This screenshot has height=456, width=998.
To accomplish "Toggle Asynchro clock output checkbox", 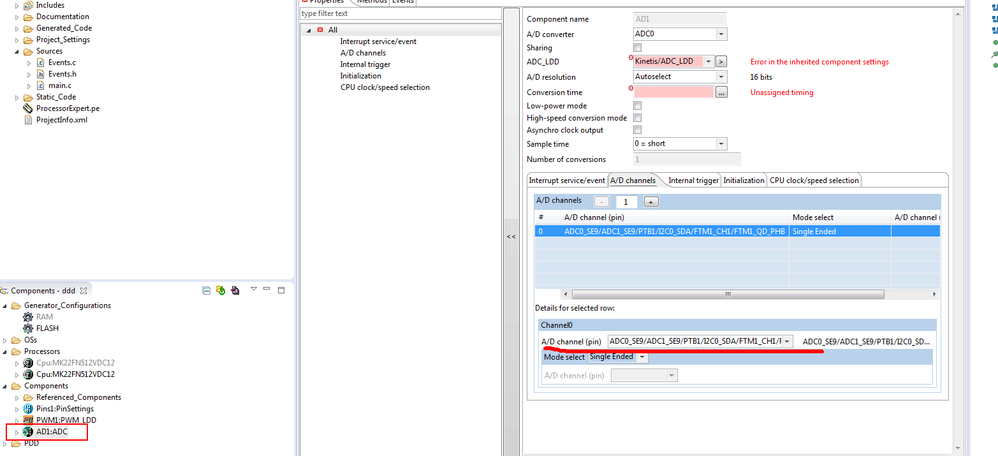I will point(638,130).
